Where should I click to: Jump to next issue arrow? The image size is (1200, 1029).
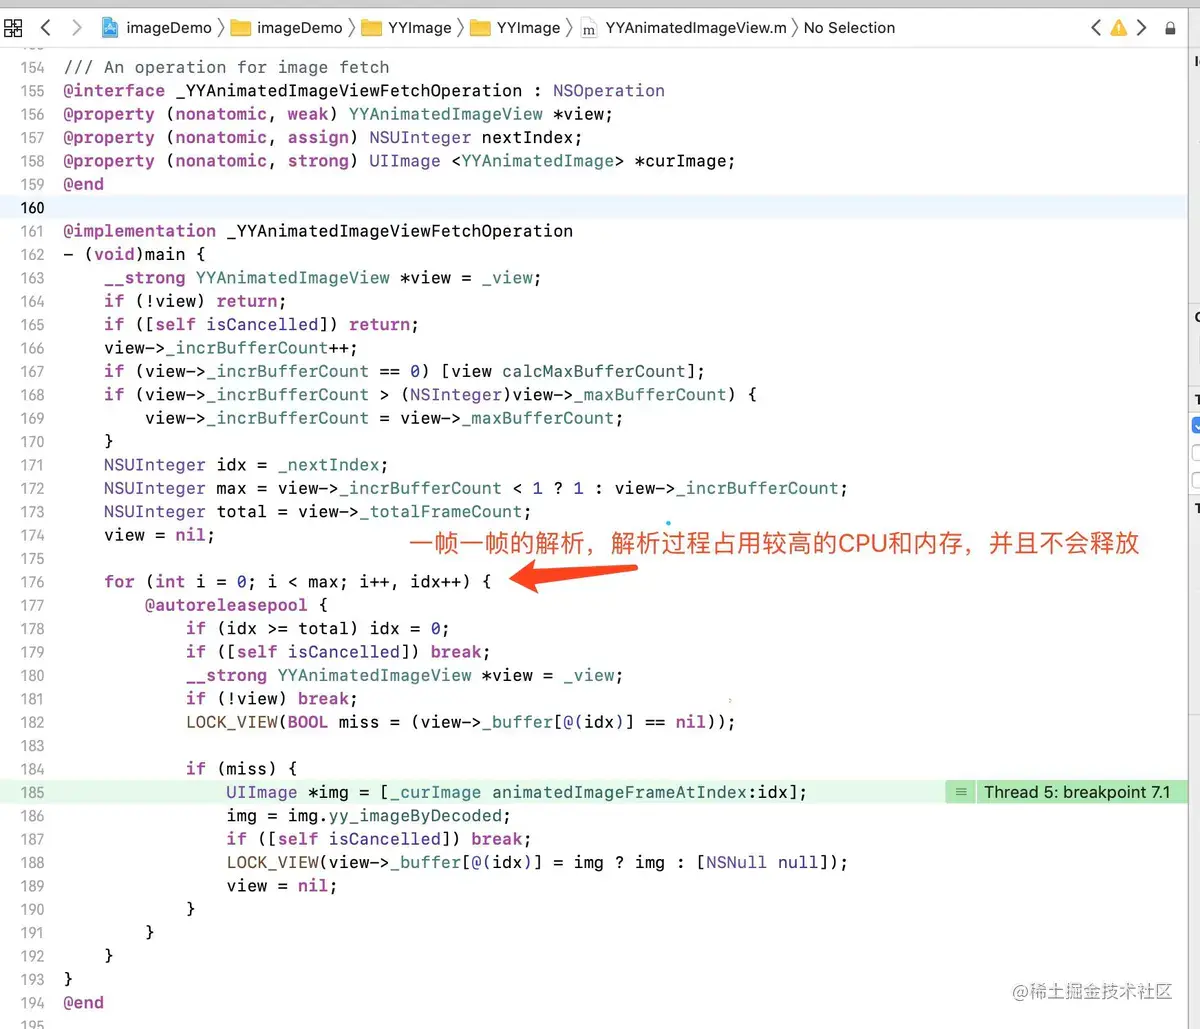(x=1141, y=28)
